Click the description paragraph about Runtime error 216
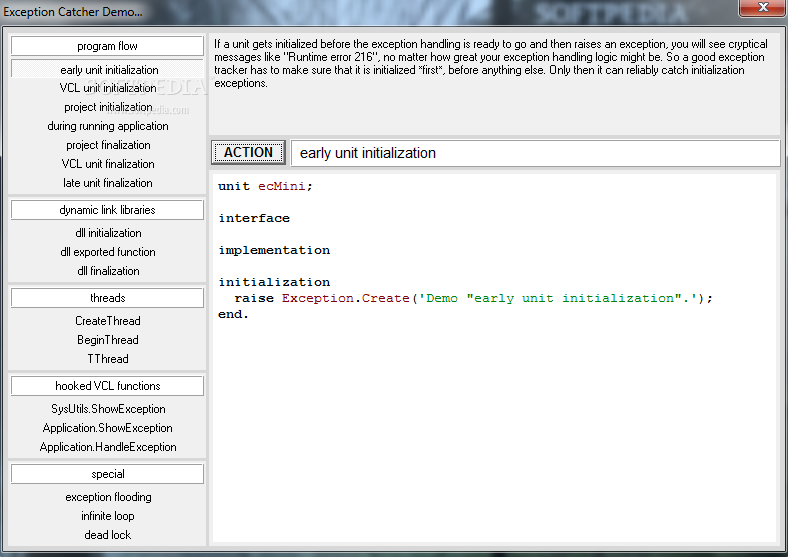 (x=491, y=63)
